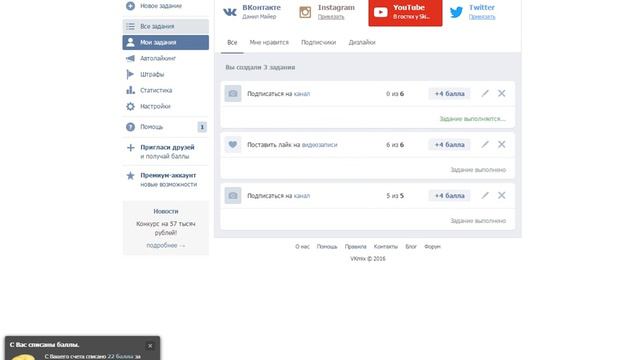
Task: Open О нас footer link
Action: 302,247
